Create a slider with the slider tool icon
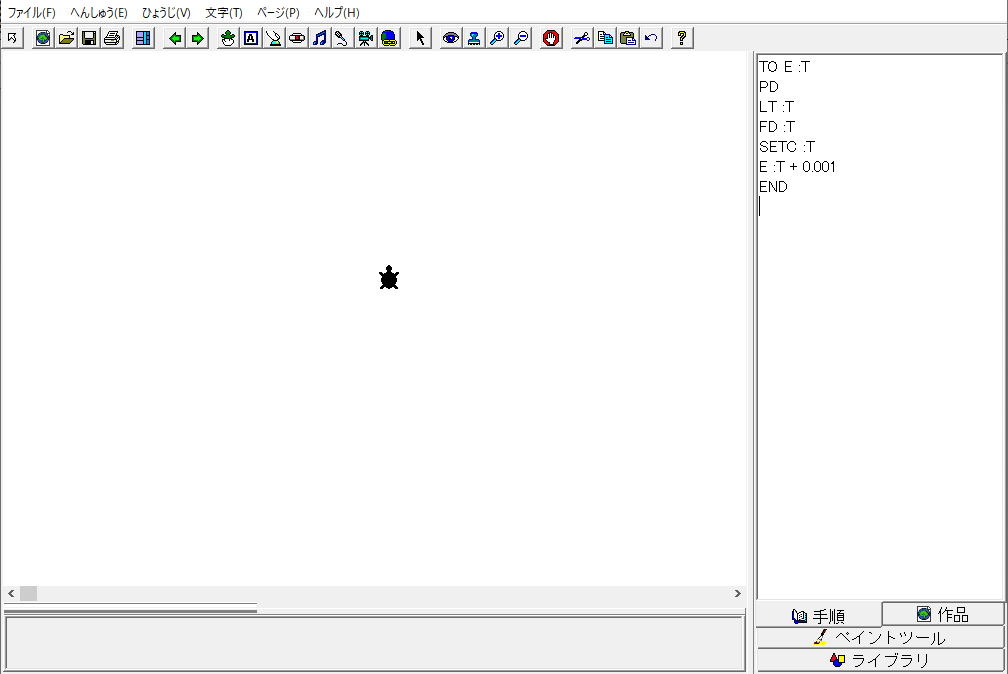This screenshot has width=1008, height=674. coord(274,38)
